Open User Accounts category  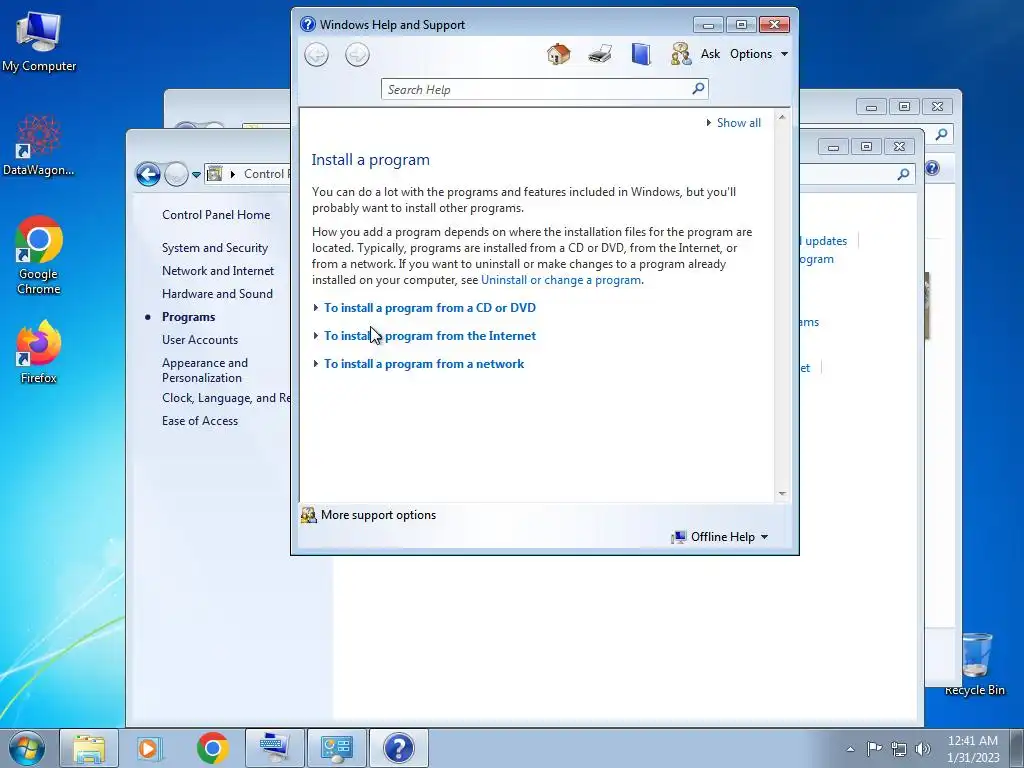pyautogui.click(x=200, y=340)
